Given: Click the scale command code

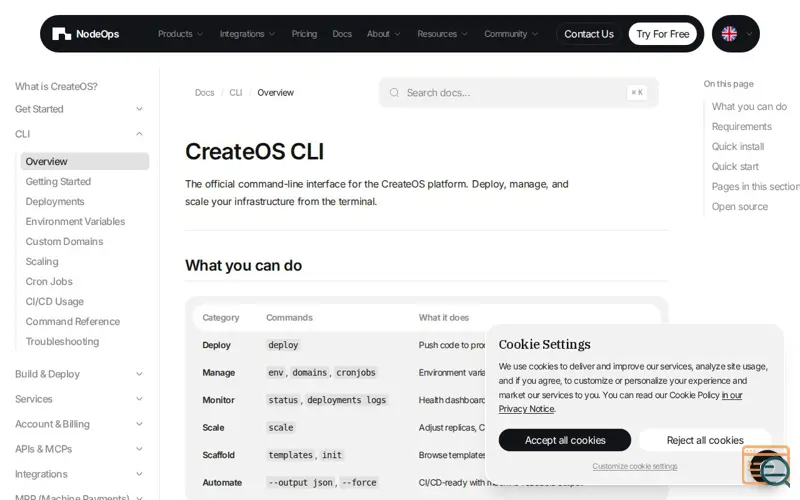Looking at the screenshot, I should (281, 428).
